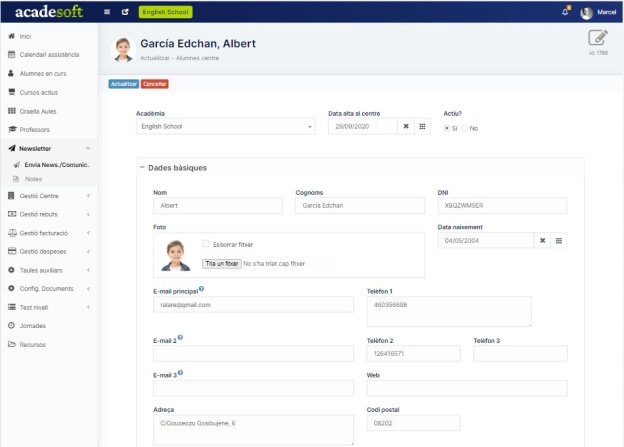Open Calendari assistència in the sidebar
624x447 pixels.
click(49, 55)
